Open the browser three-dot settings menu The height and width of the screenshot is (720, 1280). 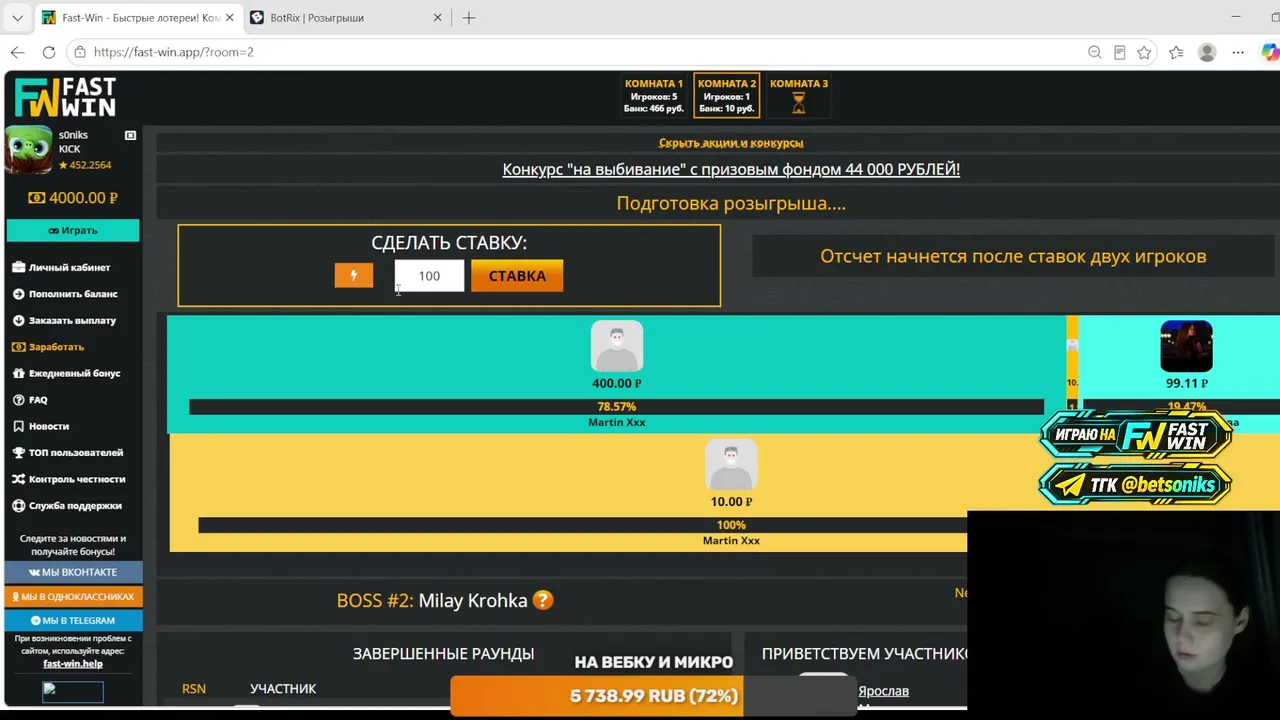(1238, 52)
